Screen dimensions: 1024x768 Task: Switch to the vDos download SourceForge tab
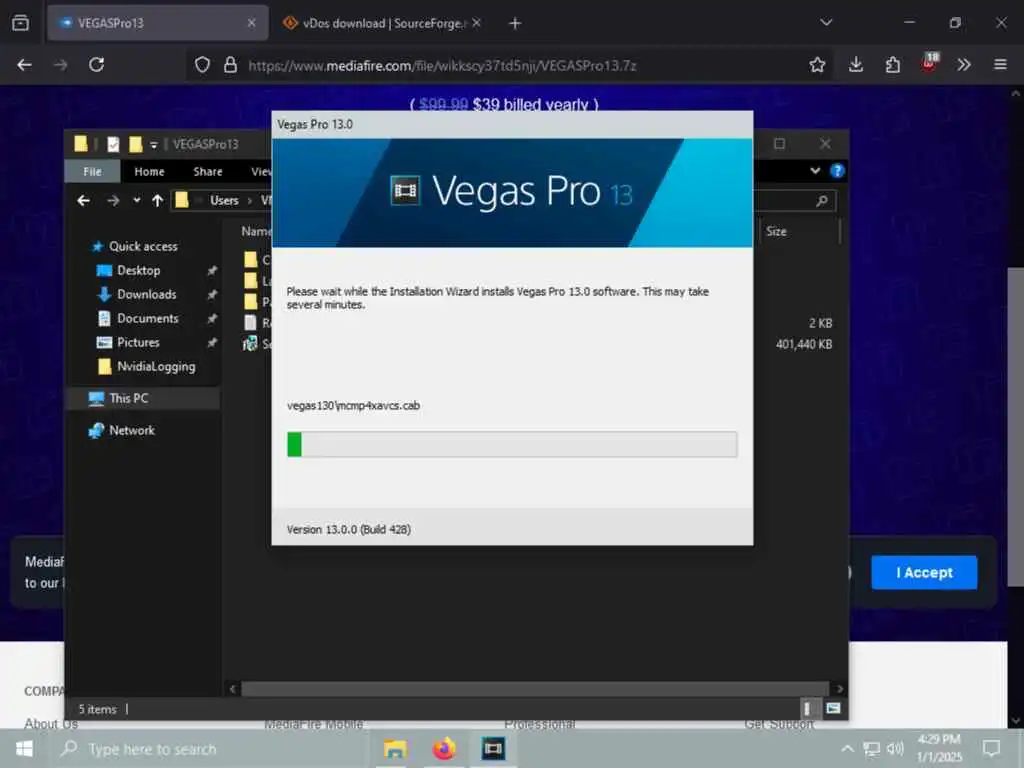pyautogui.click(x=382, y=24)
